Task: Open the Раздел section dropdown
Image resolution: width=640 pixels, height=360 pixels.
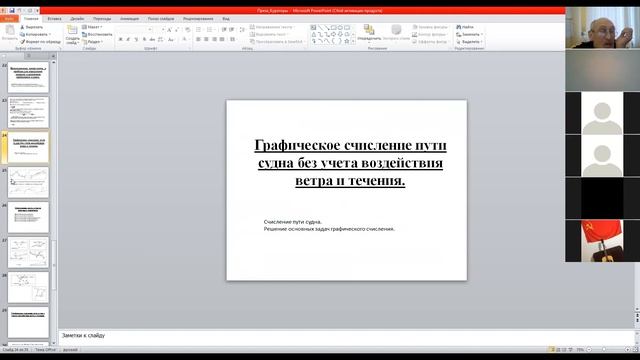Action: click(92, 42)
